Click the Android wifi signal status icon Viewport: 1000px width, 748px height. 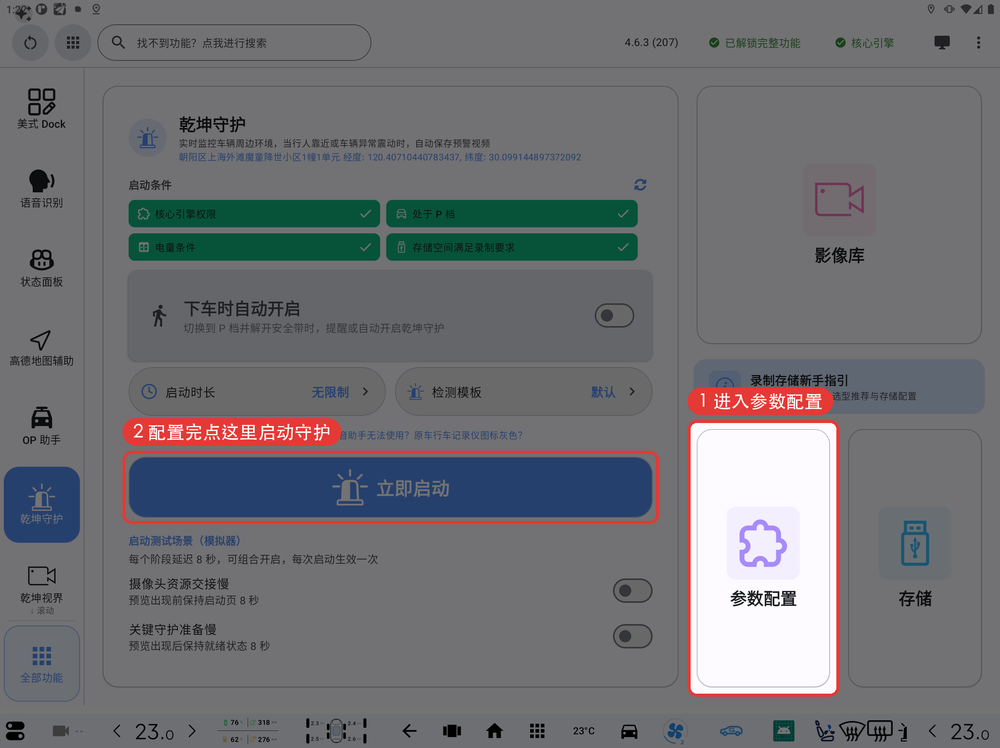[966, 9]
